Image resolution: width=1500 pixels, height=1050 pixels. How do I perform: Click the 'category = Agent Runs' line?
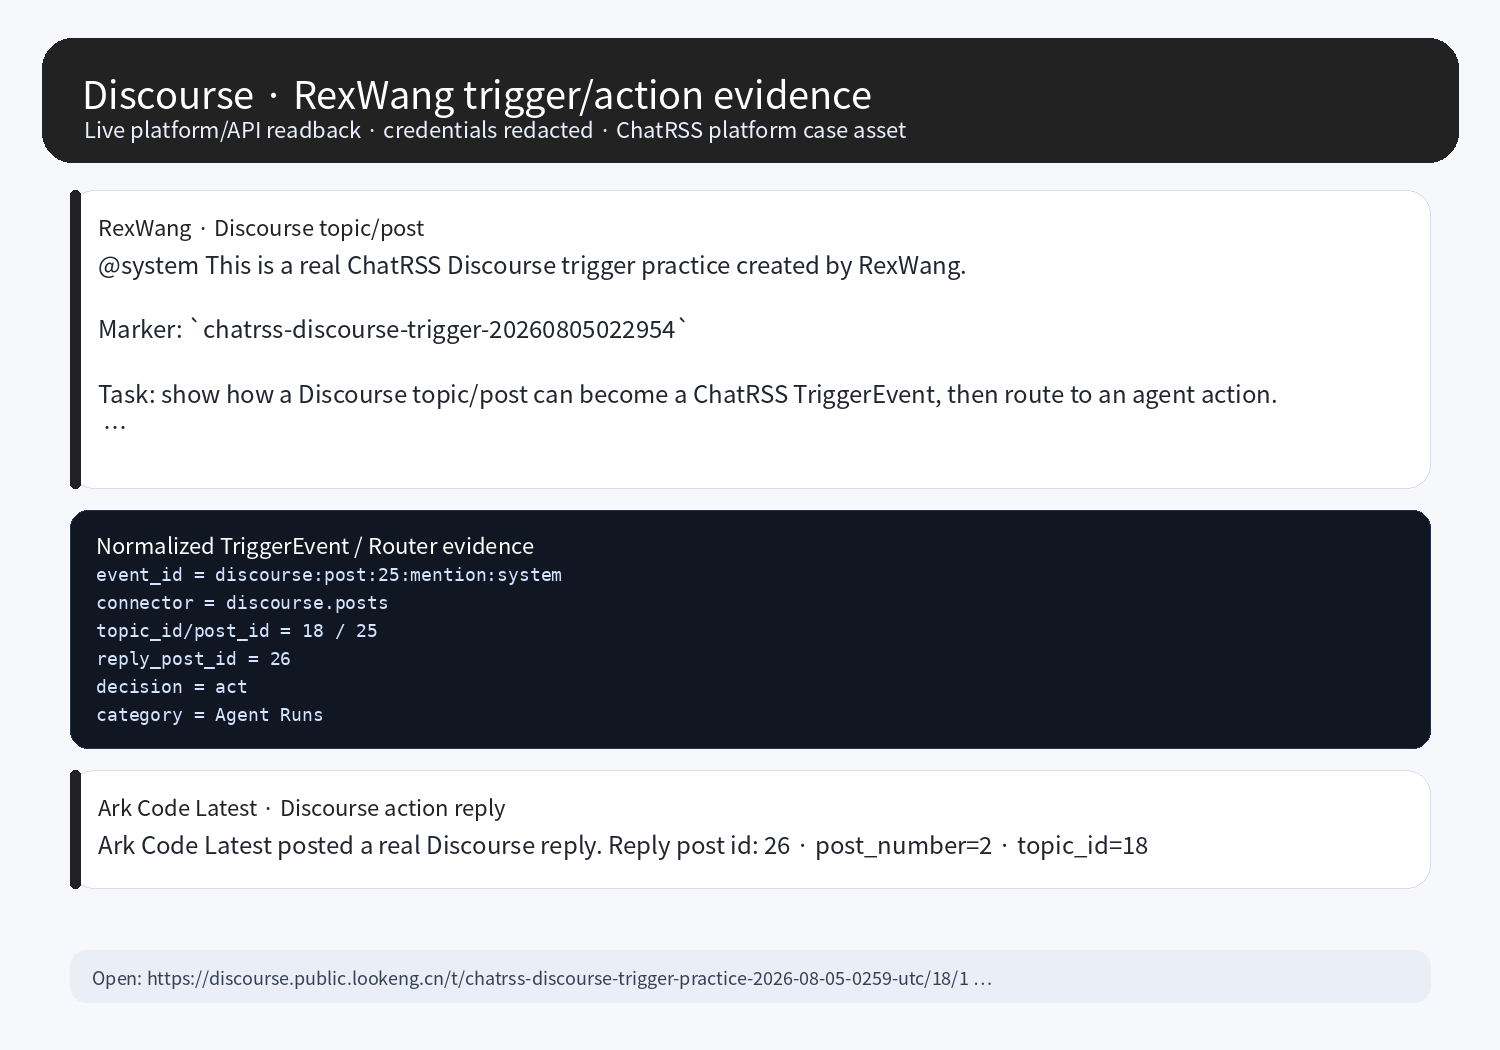[210, 715]
